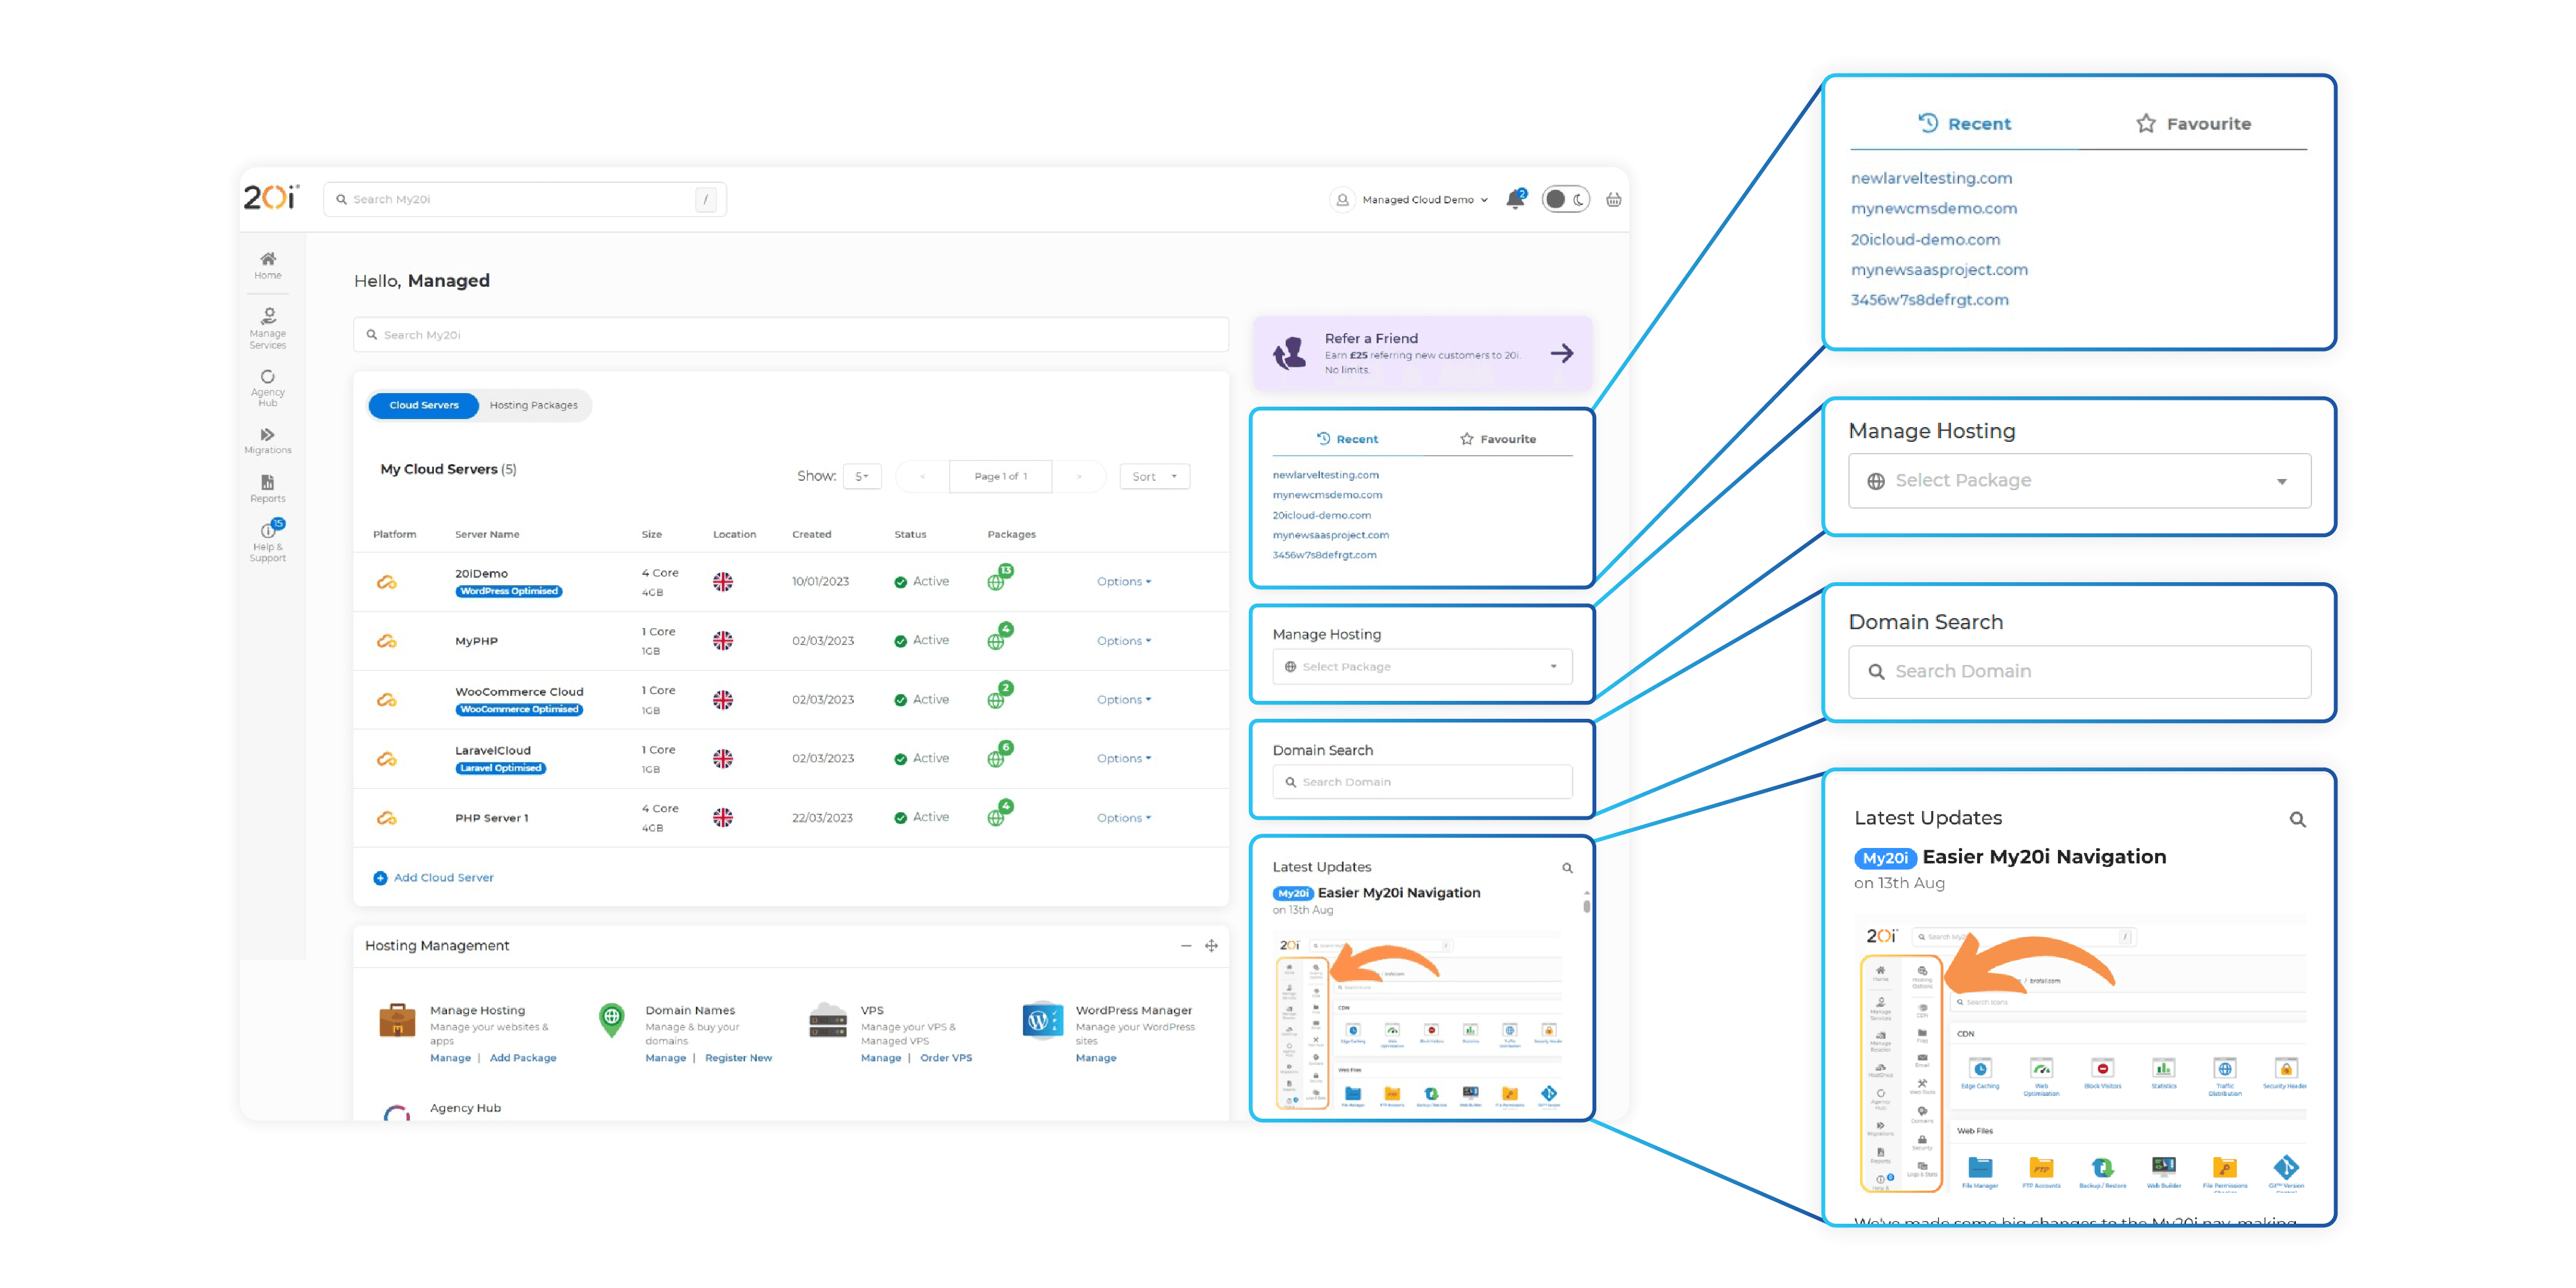Screen dimensions: 2576x1288
Task: Open Options for the MyPHP server
Action: point(1123,641)
